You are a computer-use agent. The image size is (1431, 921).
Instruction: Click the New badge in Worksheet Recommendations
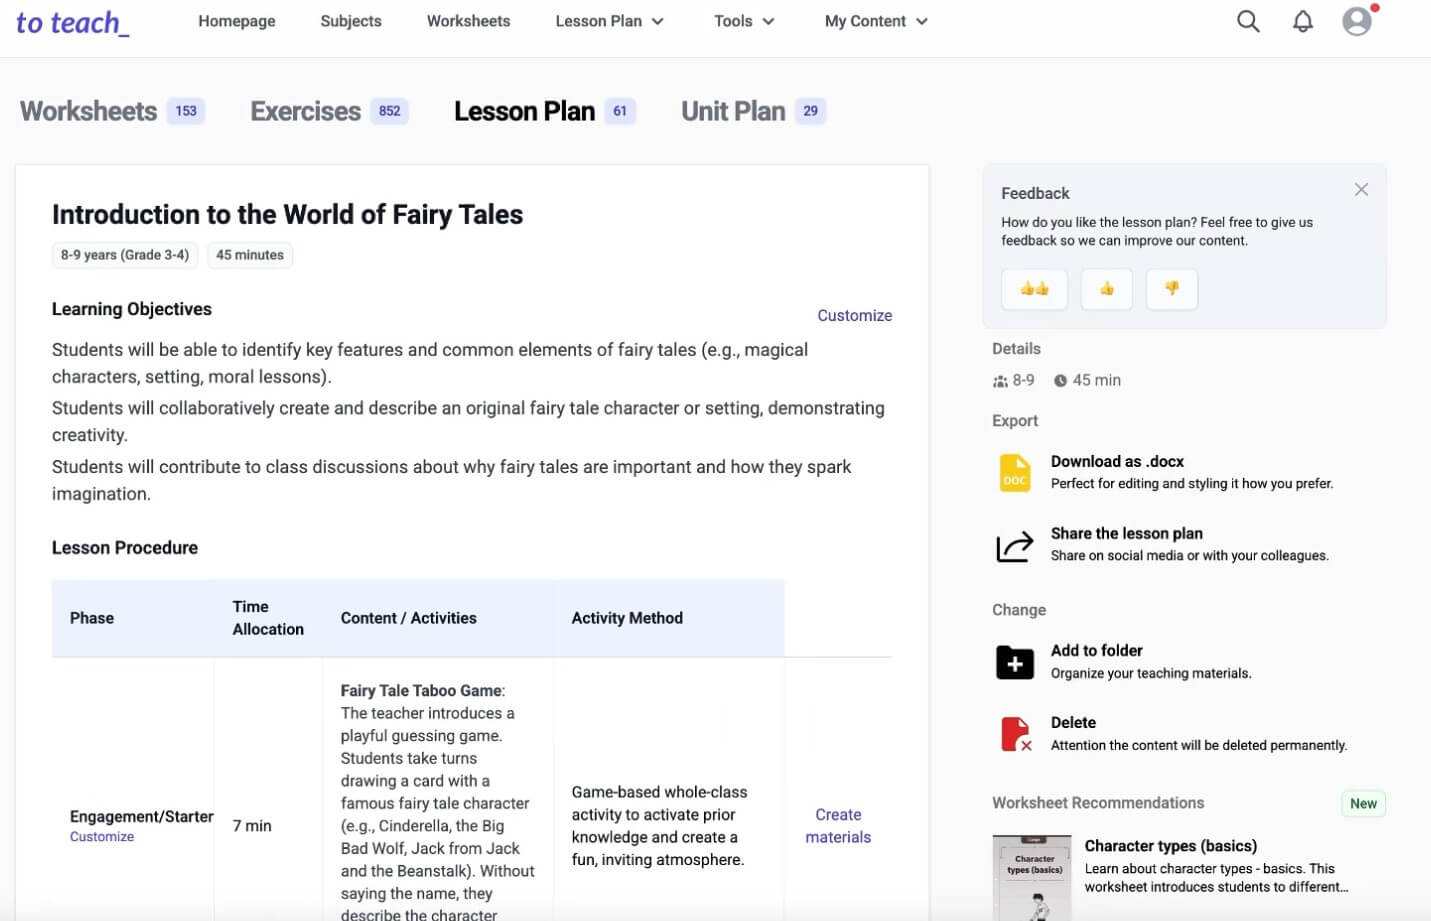click(1363, 804)
